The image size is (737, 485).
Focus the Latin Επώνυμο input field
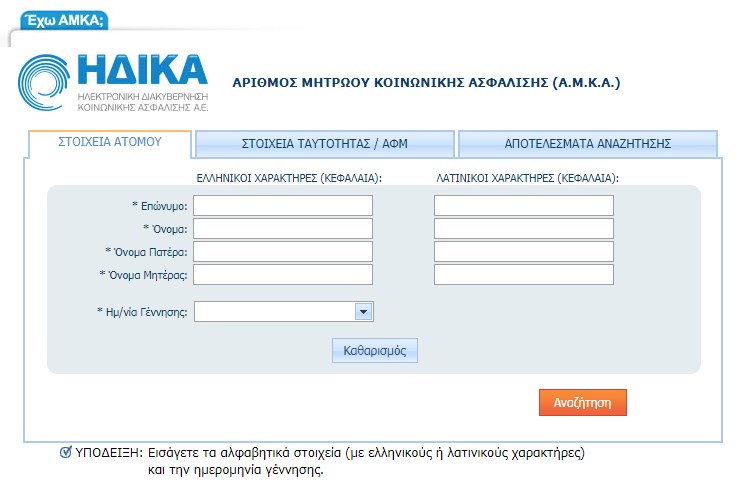[524, 206]
